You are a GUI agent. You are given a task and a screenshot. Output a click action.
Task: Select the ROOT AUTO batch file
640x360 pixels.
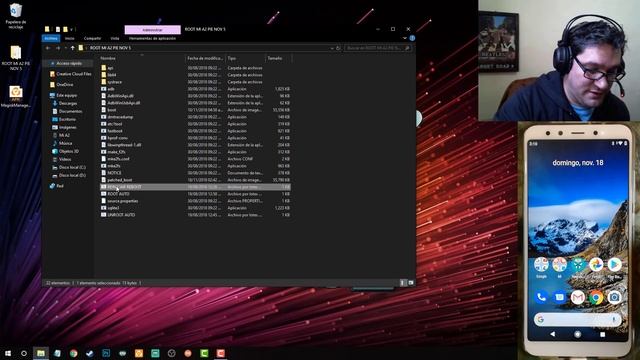(x=196, y=194)
